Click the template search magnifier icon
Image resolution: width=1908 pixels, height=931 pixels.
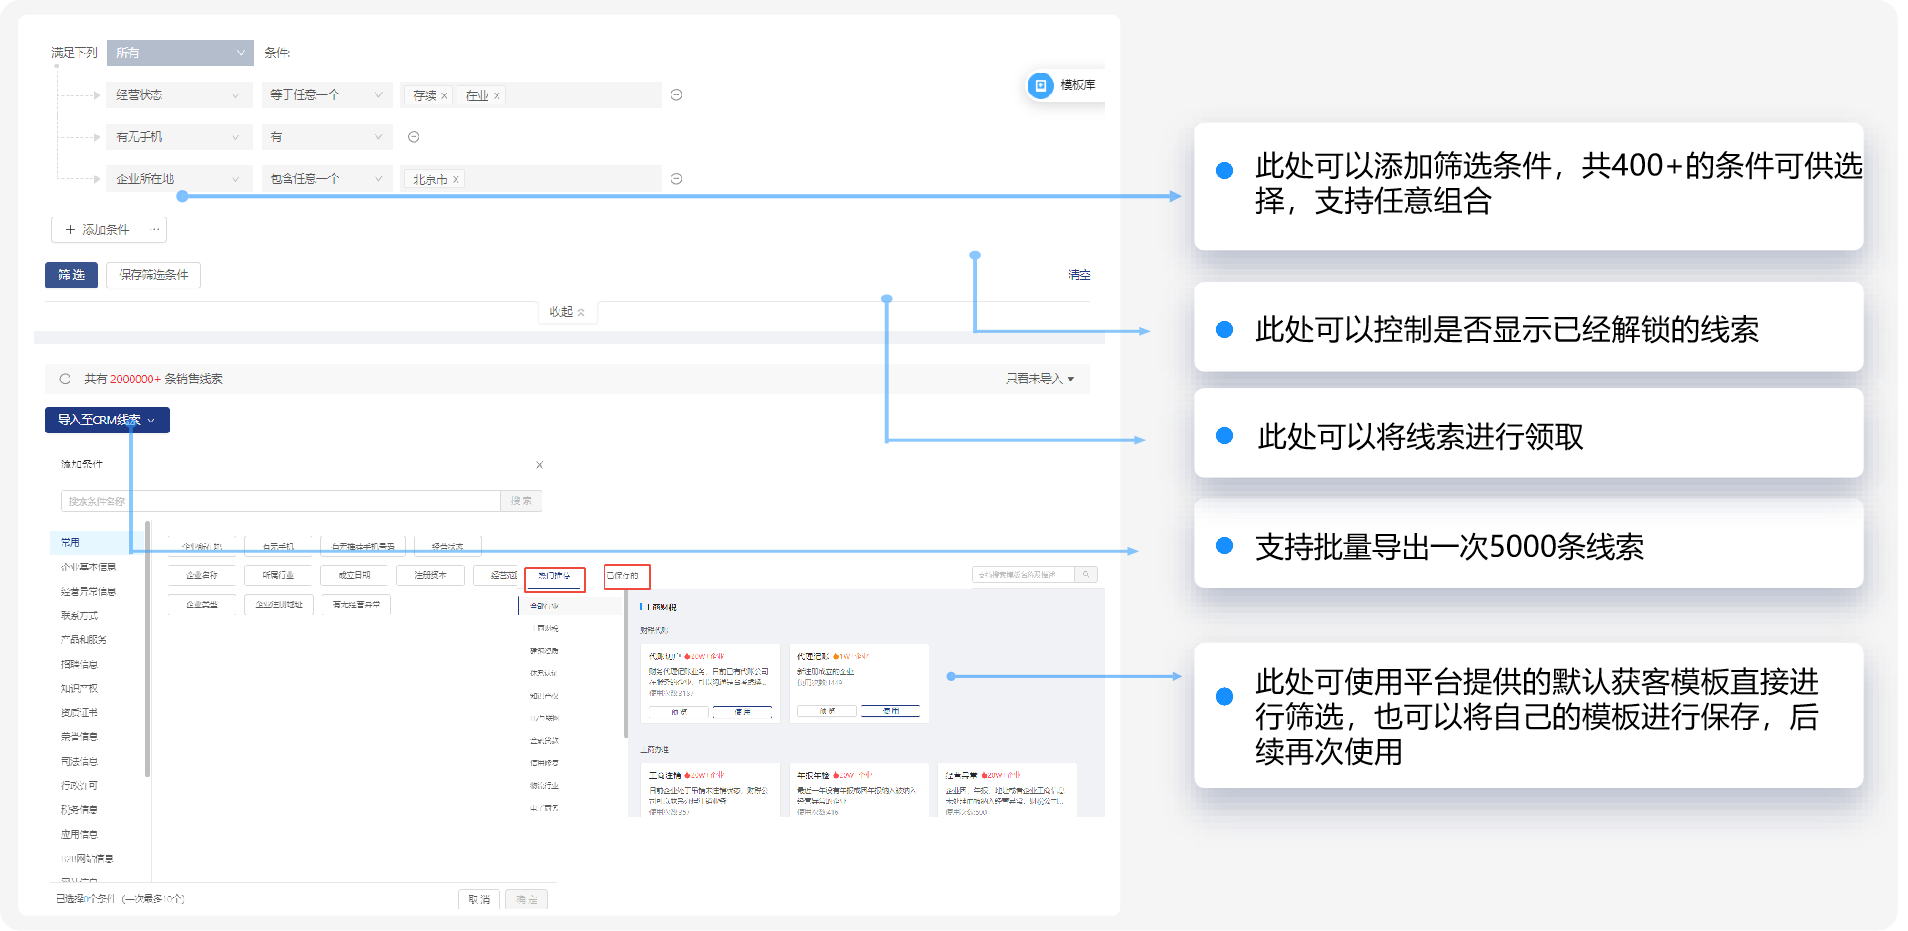point(1086,574)
